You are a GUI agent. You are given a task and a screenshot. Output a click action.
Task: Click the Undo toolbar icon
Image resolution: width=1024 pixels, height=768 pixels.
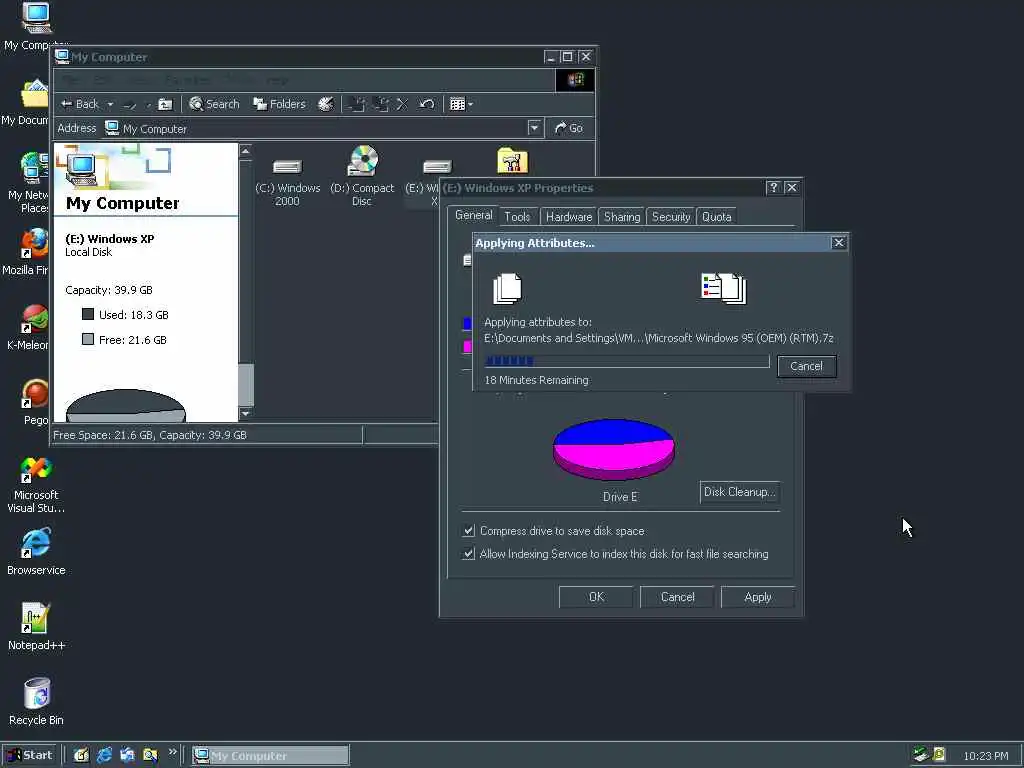point(426,104)
